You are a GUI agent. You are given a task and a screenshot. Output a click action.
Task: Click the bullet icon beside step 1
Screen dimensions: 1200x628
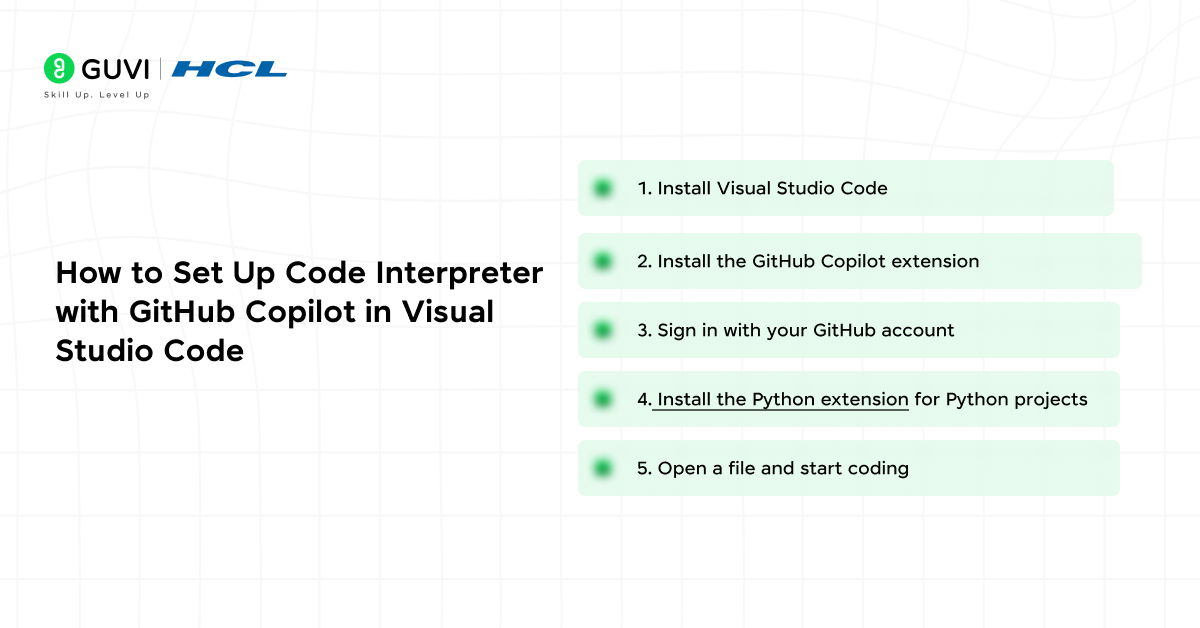point(602,187)
